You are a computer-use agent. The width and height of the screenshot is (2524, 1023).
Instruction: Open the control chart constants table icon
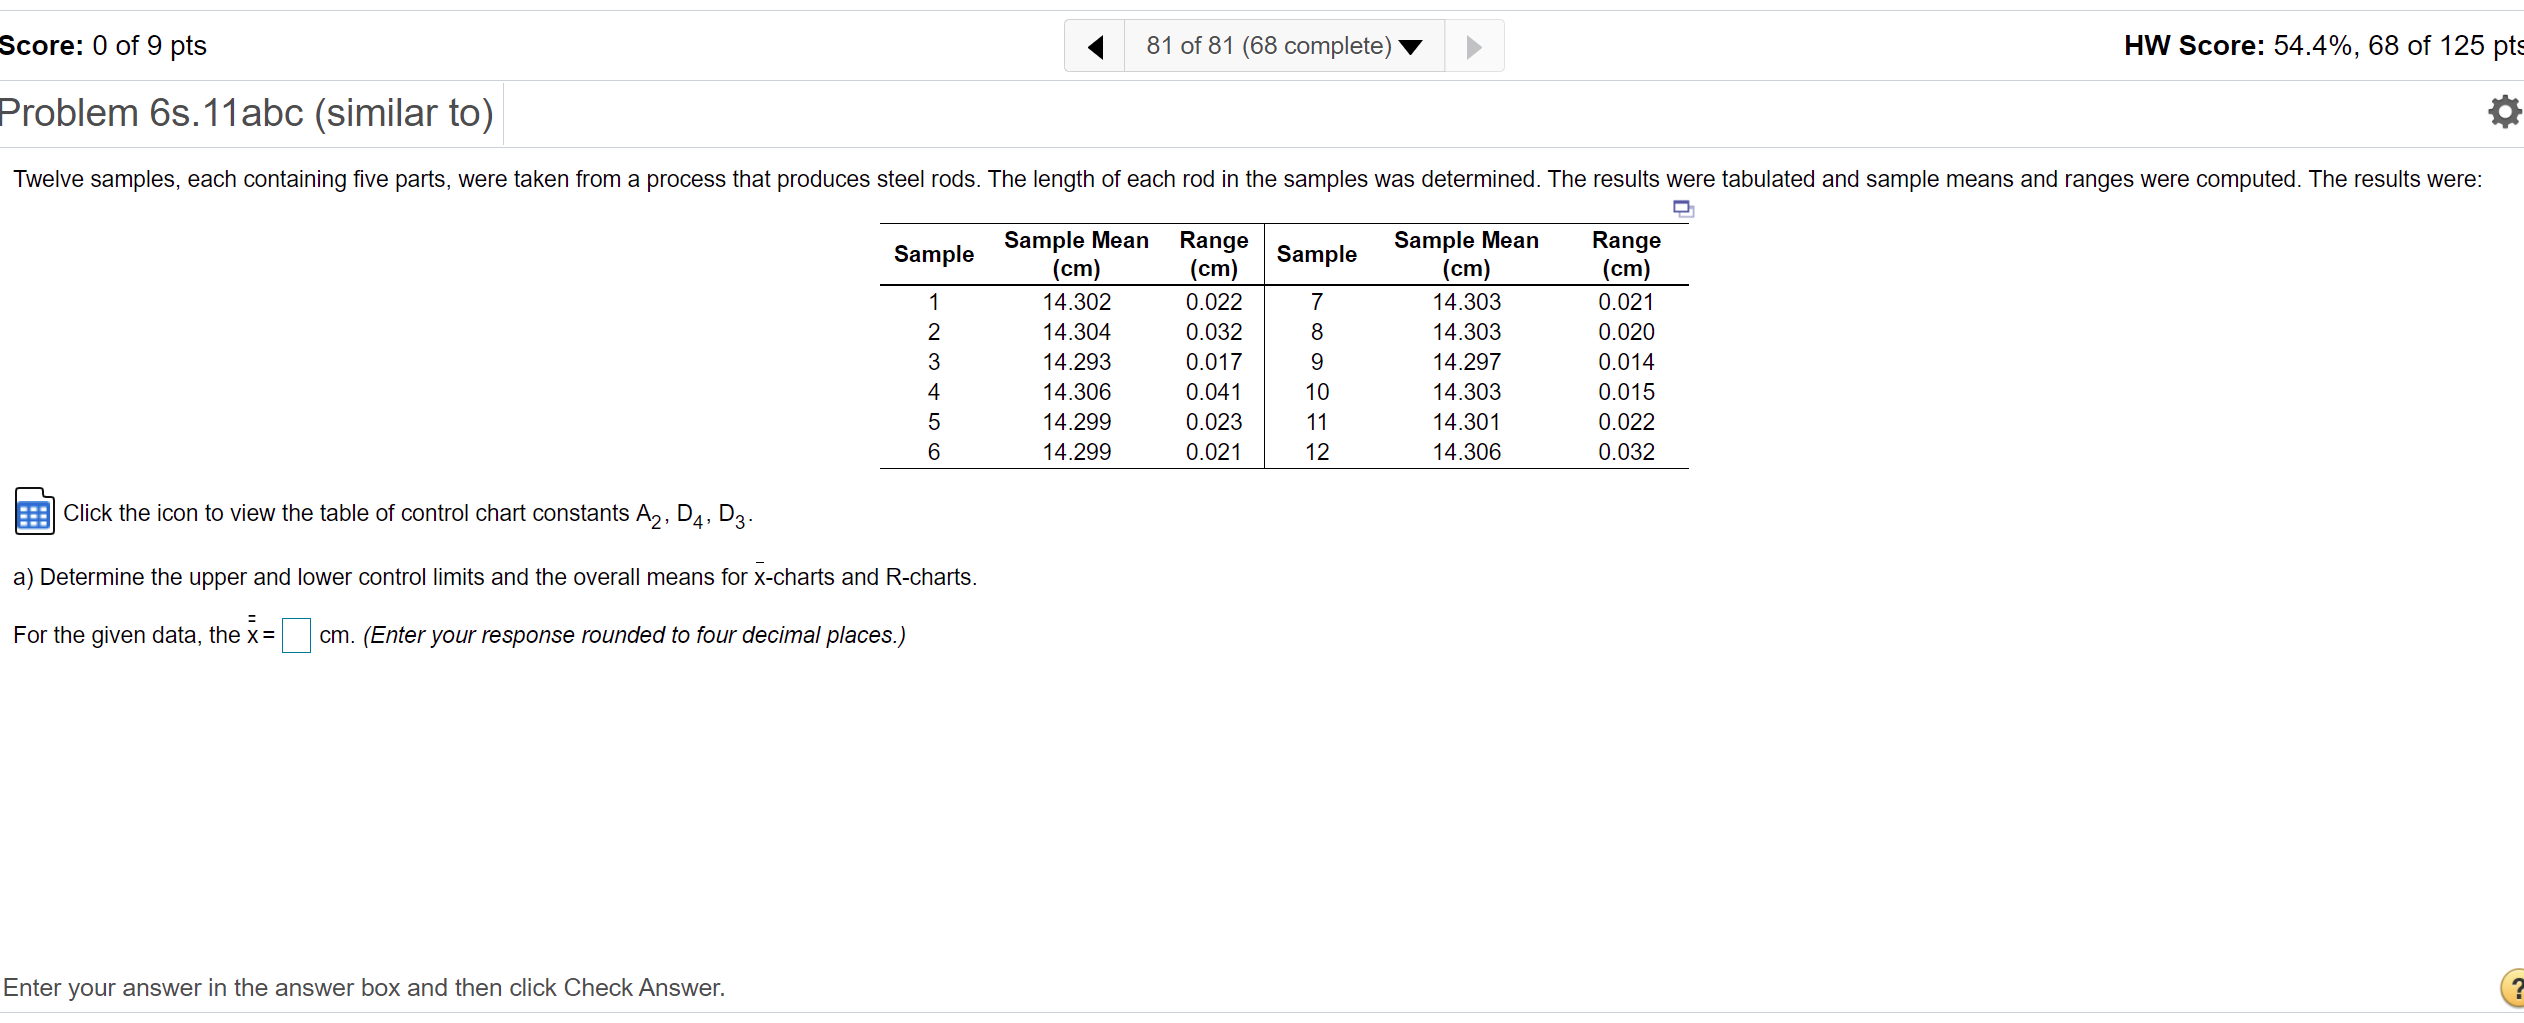pyautogui.click(x=34, y=511)
